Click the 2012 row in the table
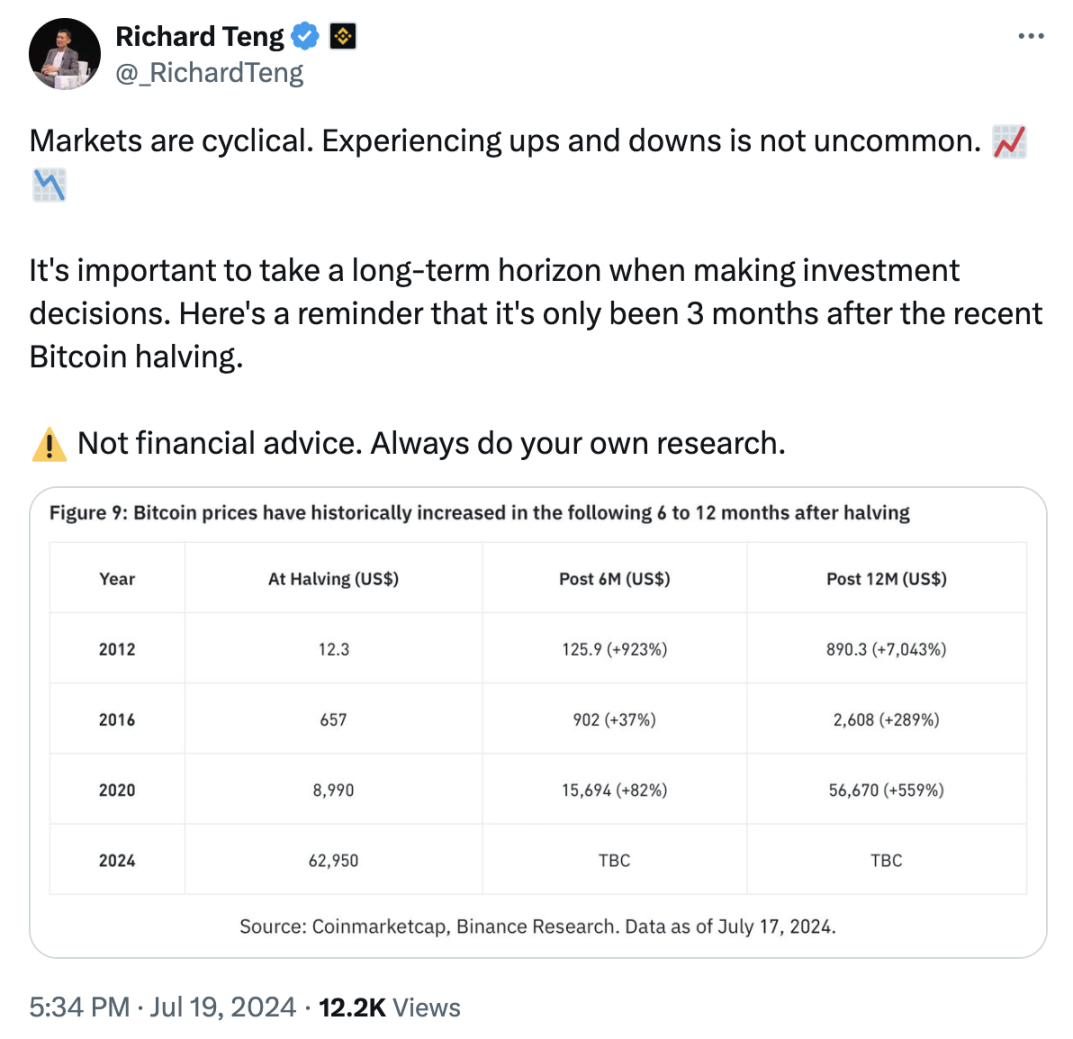 pyautogui.click(x=117, y=649)
